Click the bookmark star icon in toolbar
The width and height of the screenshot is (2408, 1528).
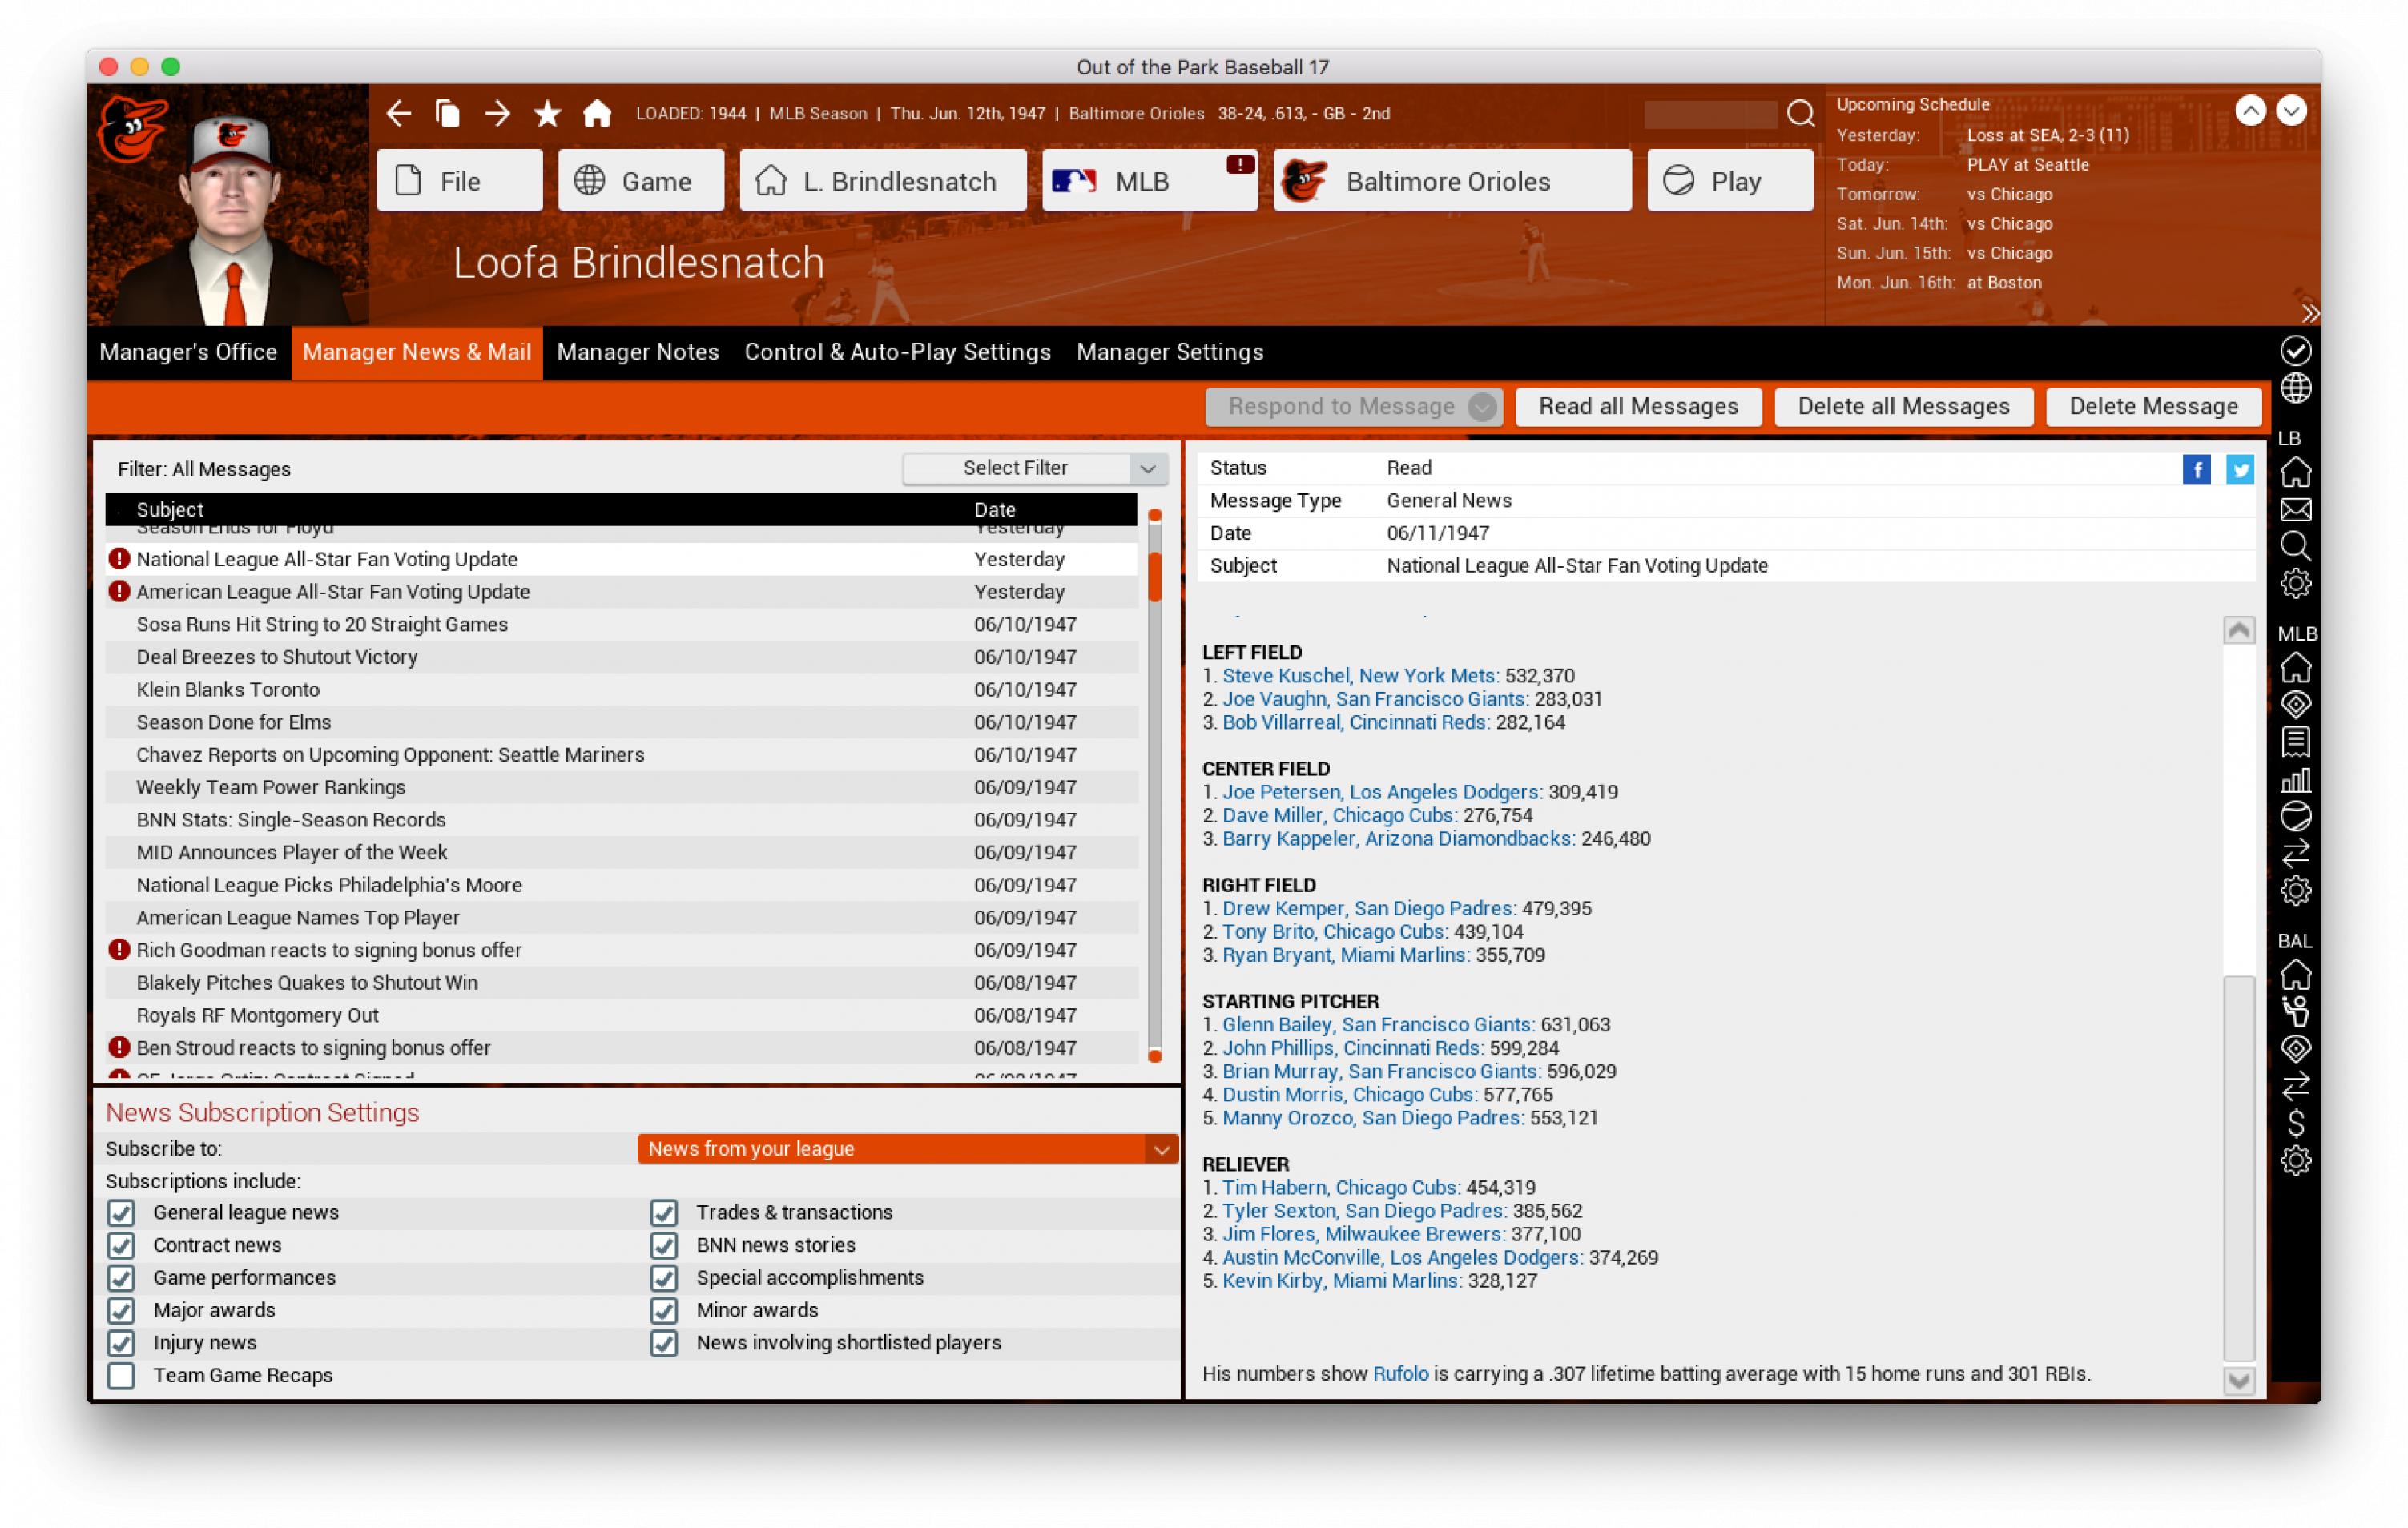coord(547,114)
